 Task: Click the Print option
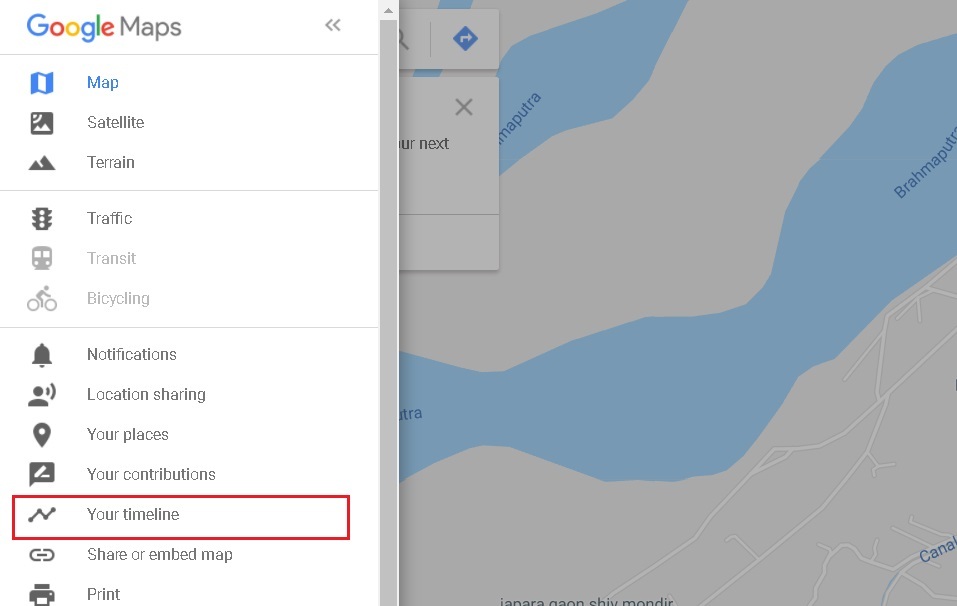pyautogui.click(x=103, y=594)
